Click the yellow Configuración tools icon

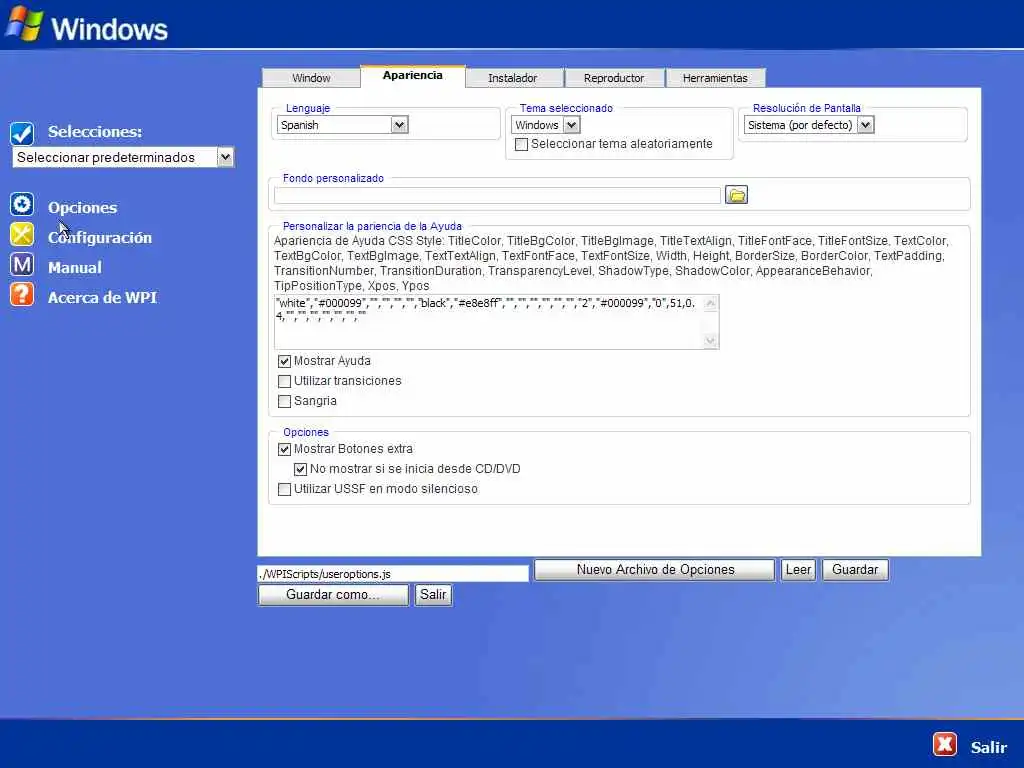[22, 234]
